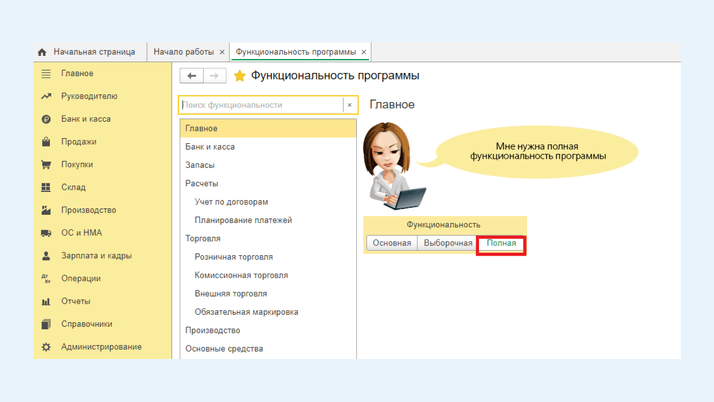The width and height of the screenshot is (714, 402).
Task: Open the Зарплата и кадры section
Action: (x=97, y=256)
